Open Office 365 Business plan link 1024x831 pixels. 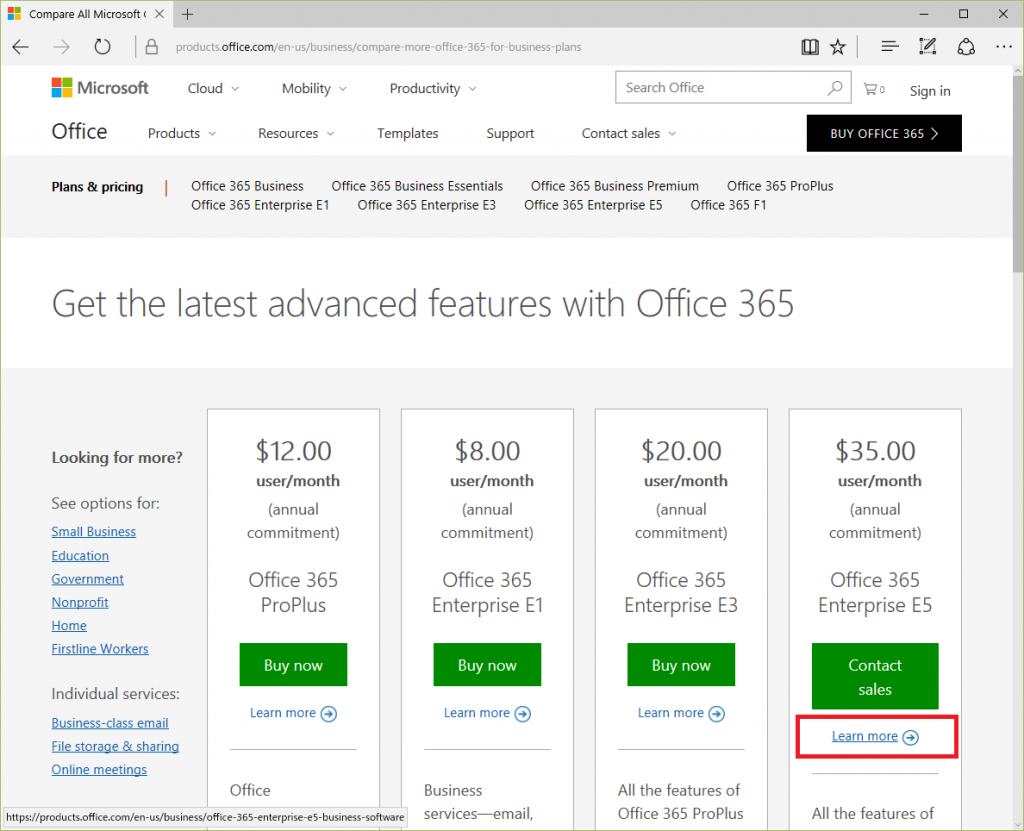tap(247, 186)
